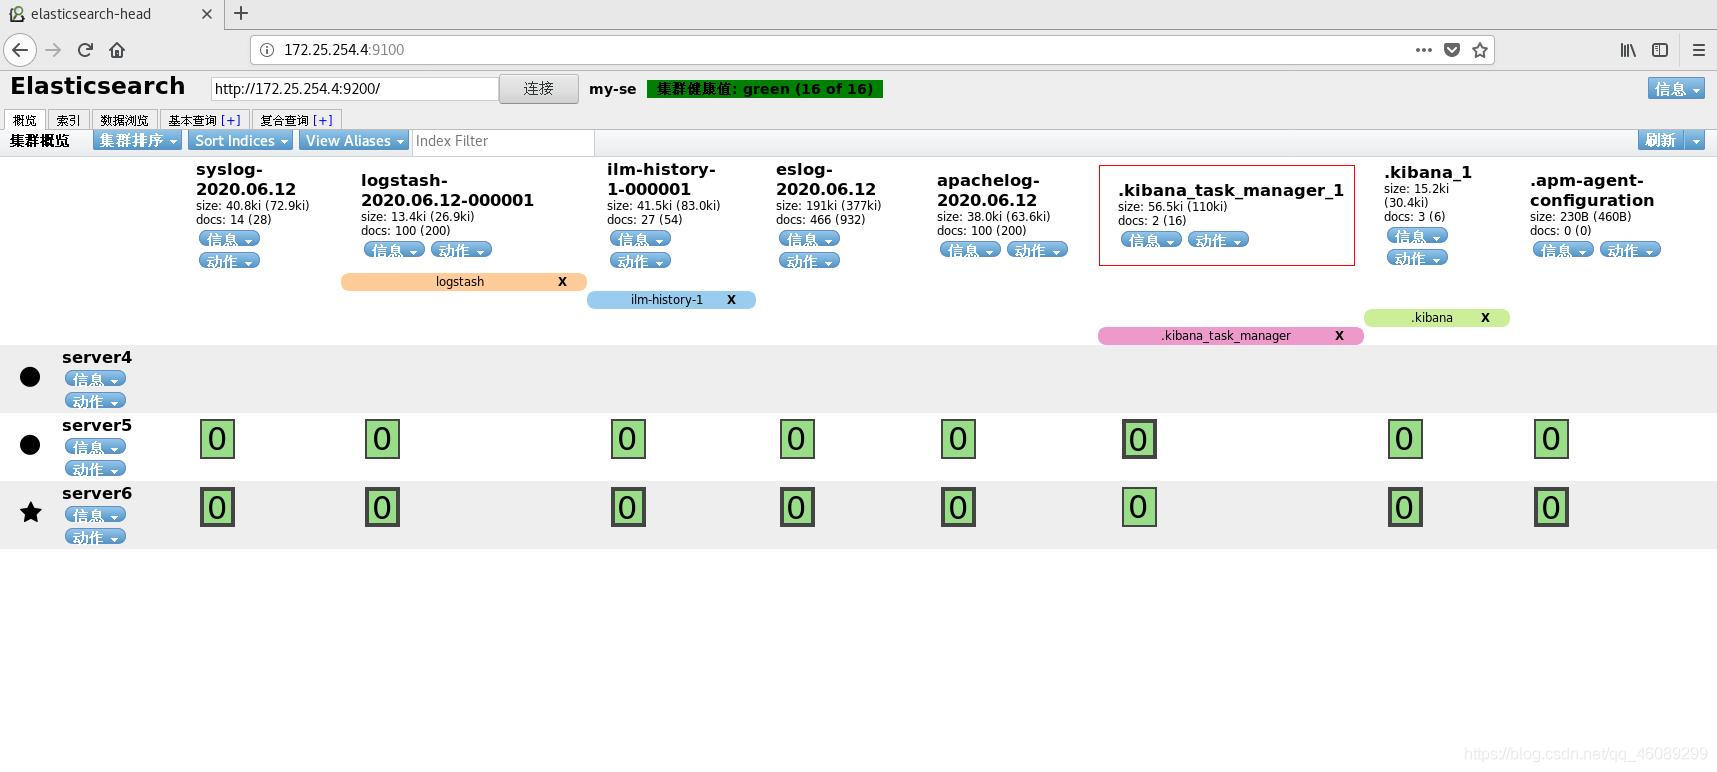Screen dimensions: 1717x772
Task: Click the .kibana_task_manager_1 index title
Action: coord(1231,190)
